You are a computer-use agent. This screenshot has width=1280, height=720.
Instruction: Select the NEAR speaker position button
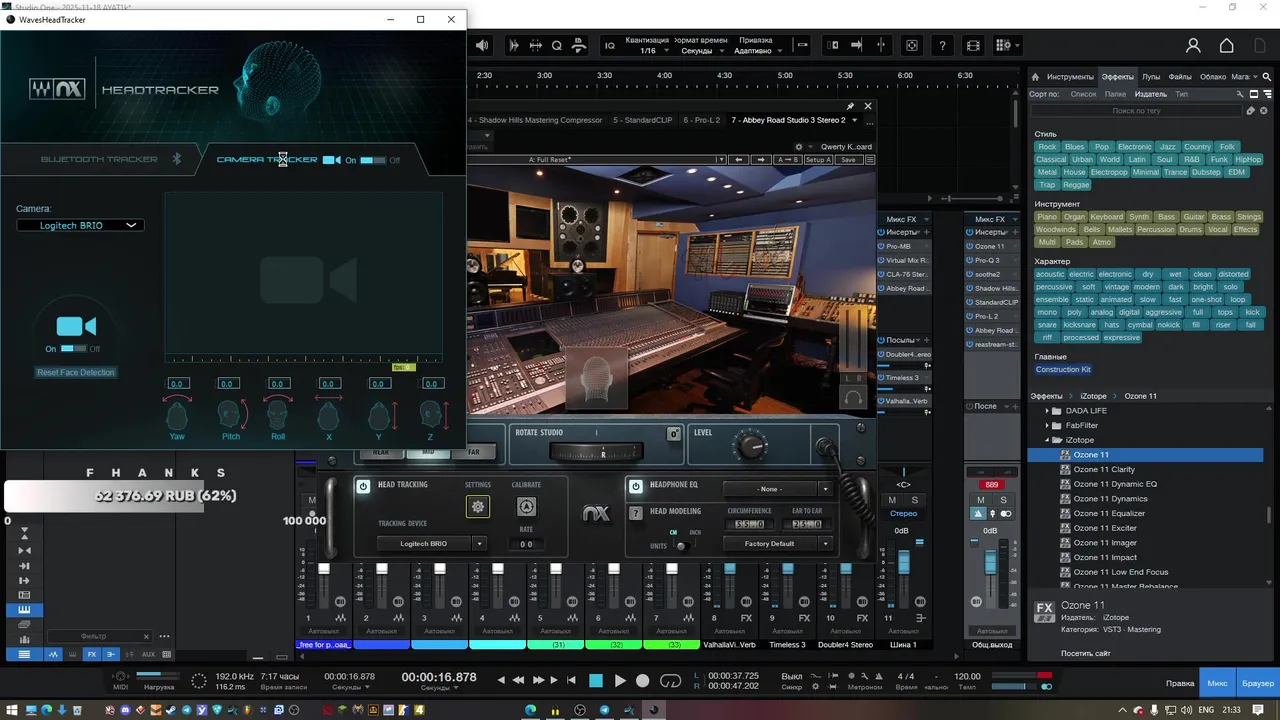coord(381,452)
